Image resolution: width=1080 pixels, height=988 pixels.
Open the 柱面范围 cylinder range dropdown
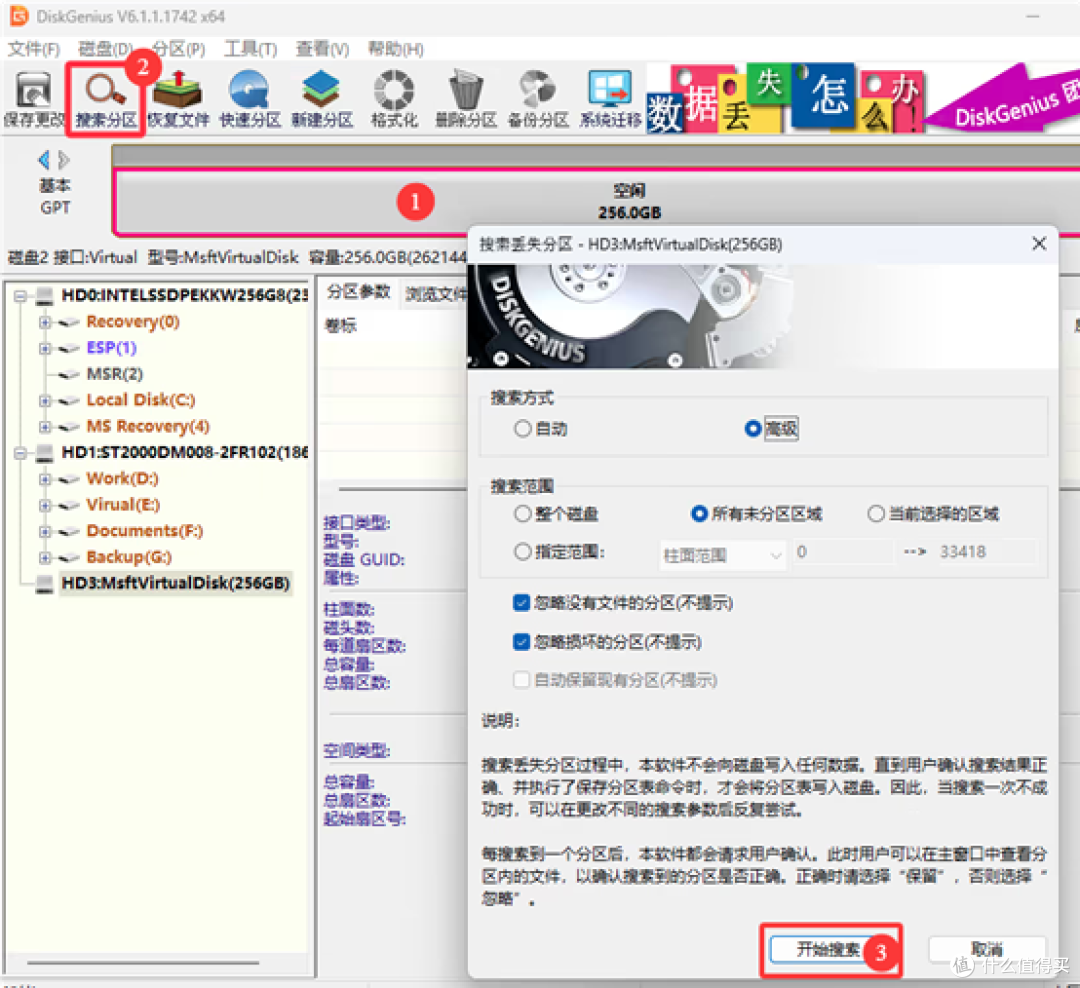pos(723,555)
